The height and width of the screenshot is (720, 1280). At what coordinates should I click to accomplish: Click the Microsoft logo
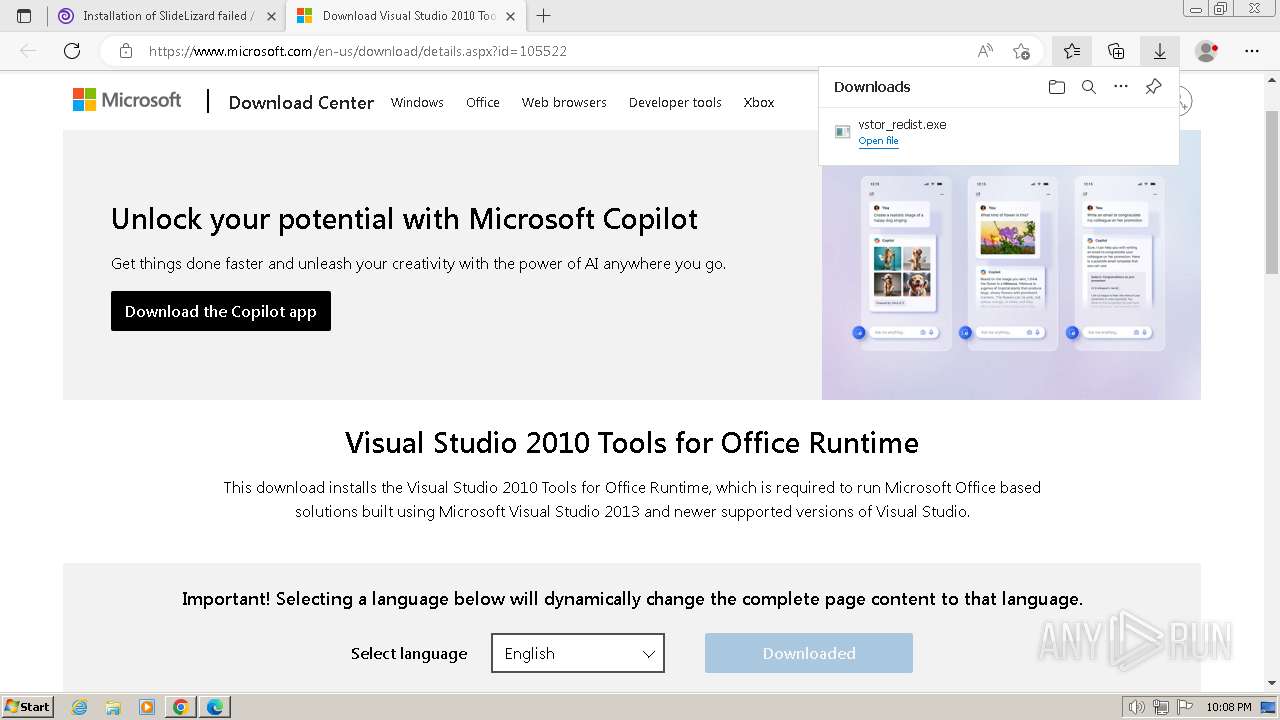coord(127,100)
